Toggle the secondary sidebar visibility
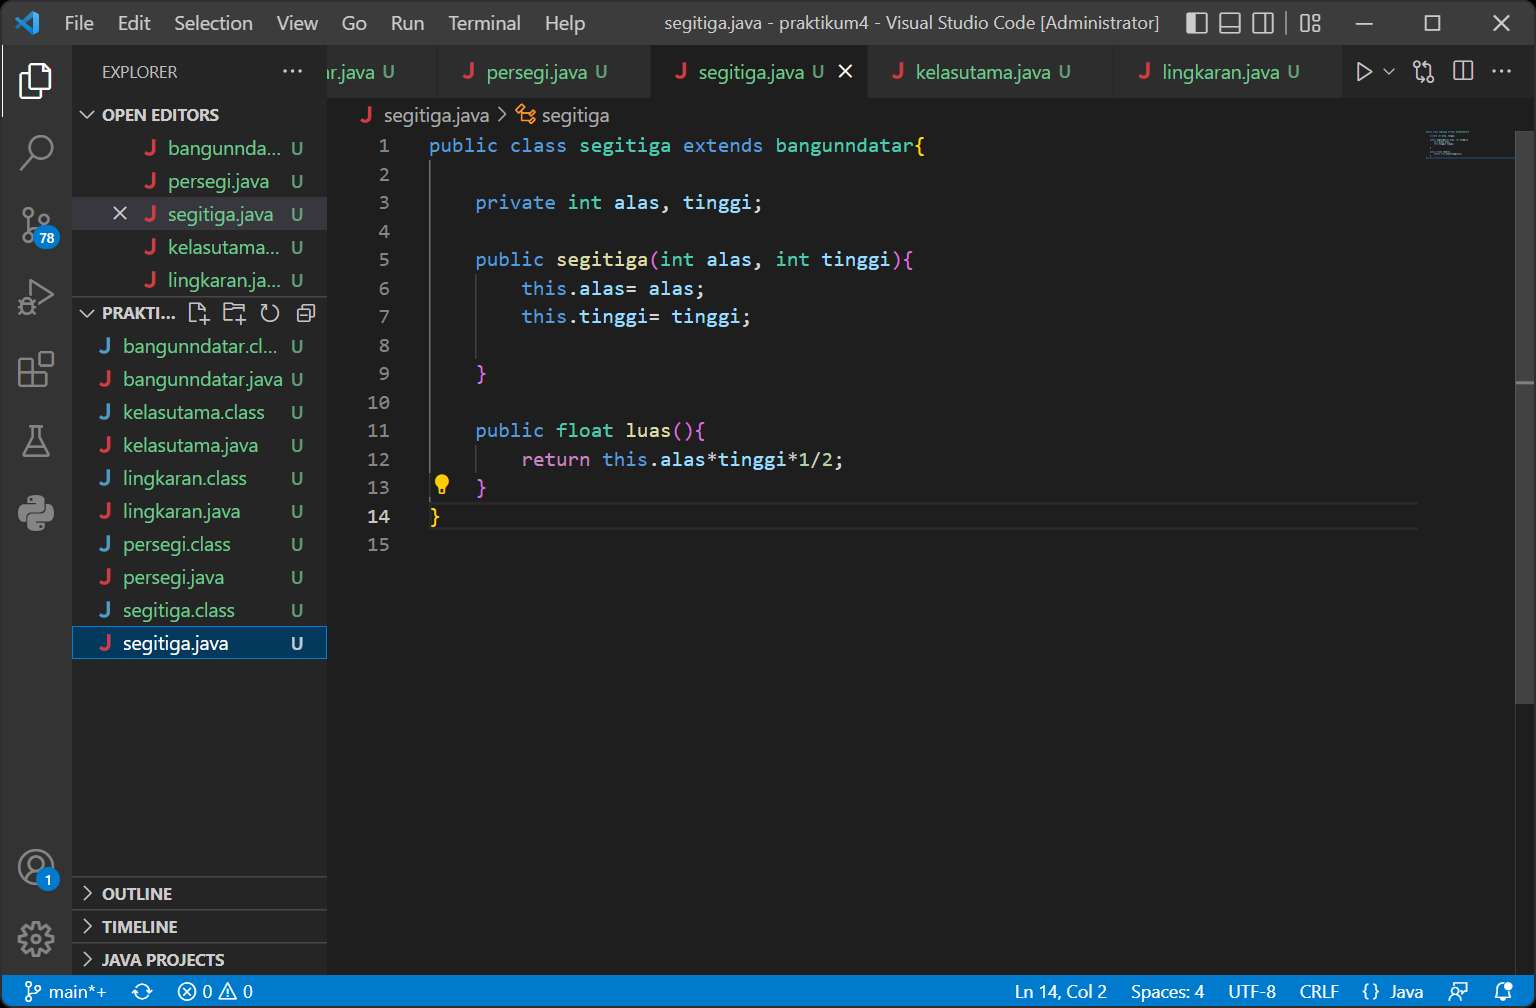This screenshot has height=1008, width=1536. (x=1262, y=22)
